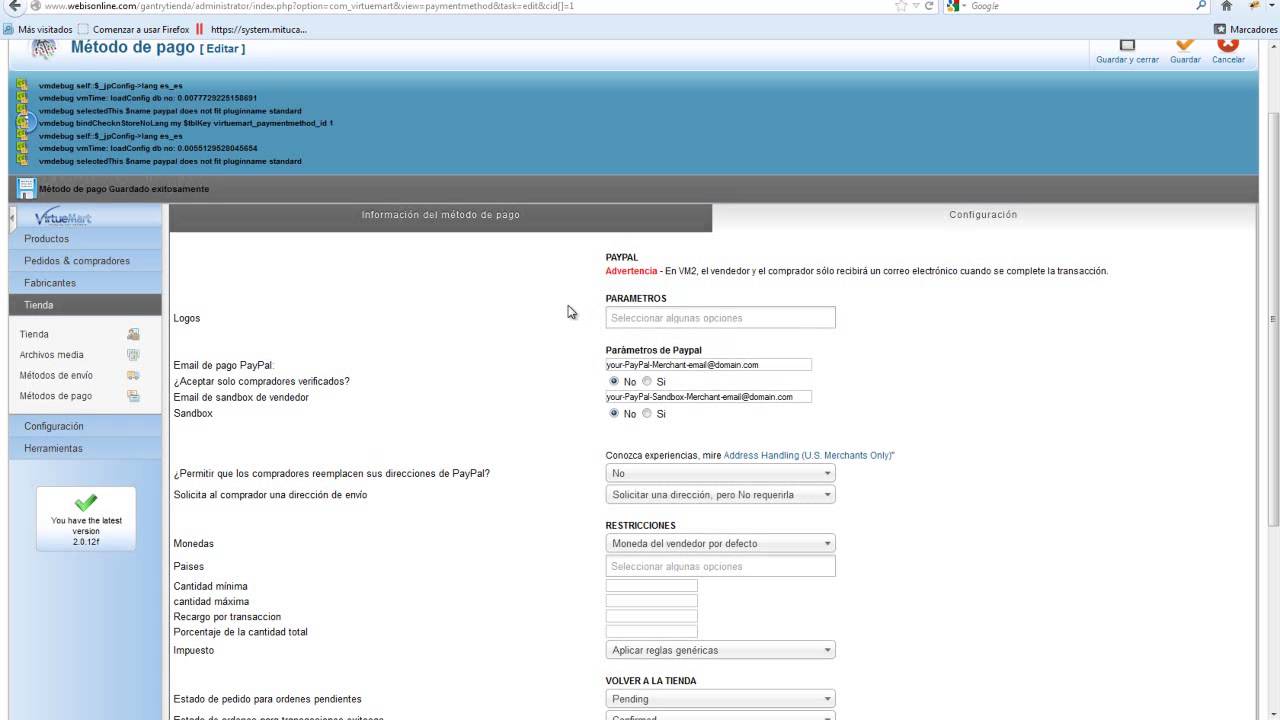Click the Porcentaje de la cantidad total field

click(651, 632)
